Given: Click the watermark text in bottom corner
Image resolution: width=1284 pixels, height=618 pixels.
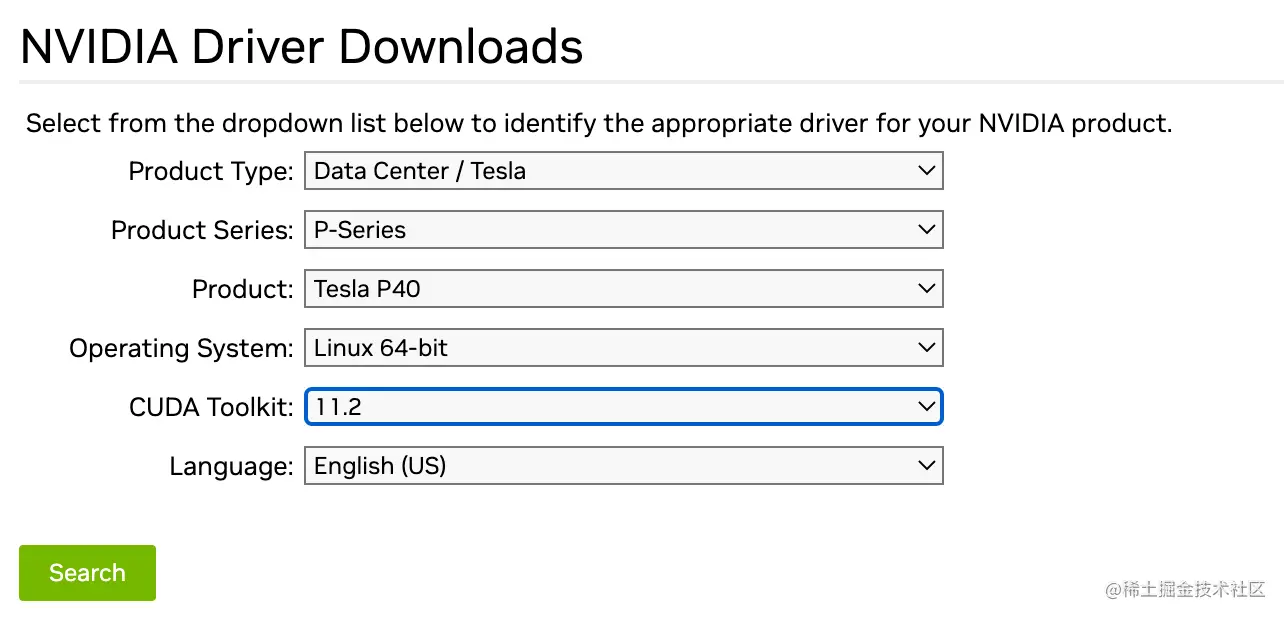Looking at the screenshot, I should (x=1185, y=589).
